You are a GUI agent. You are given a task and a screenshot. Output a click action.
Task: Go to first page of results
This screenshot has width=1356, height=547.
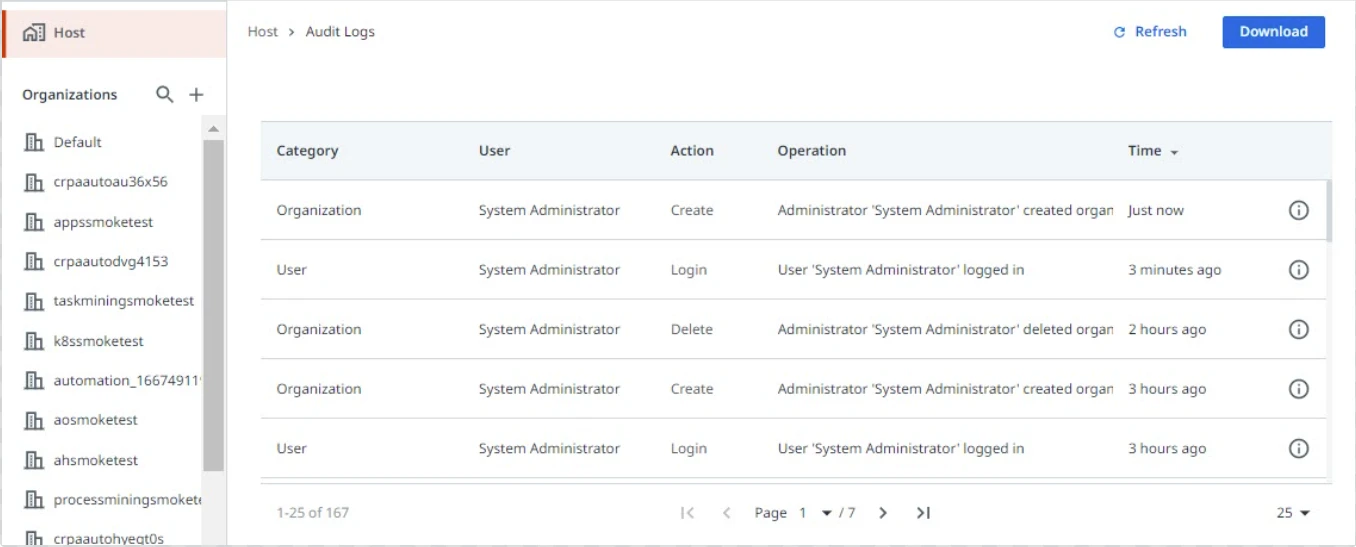687,513
